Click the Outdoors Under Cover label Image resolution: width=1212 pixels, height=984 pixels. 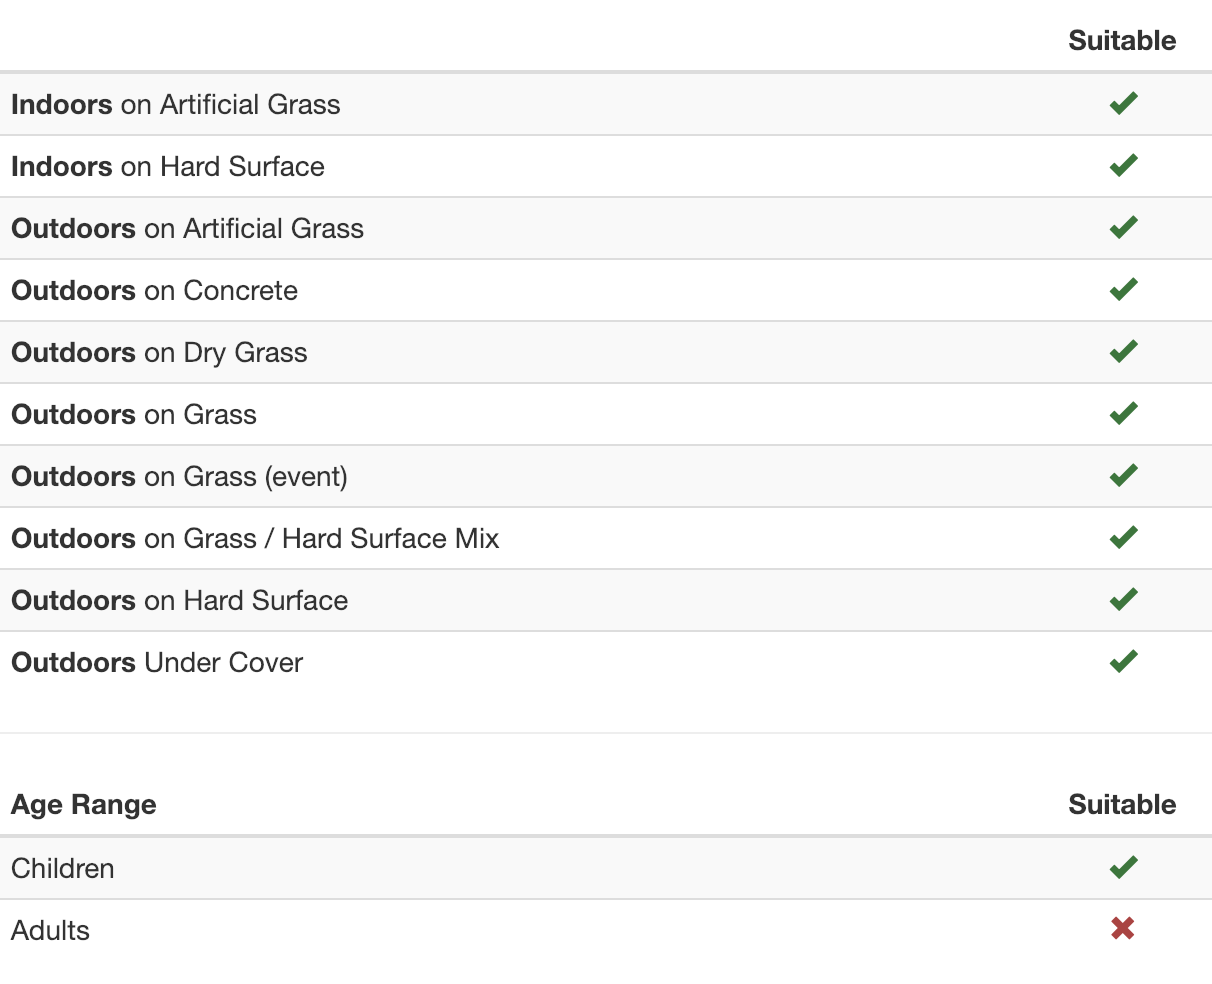[x=157, y=663]
